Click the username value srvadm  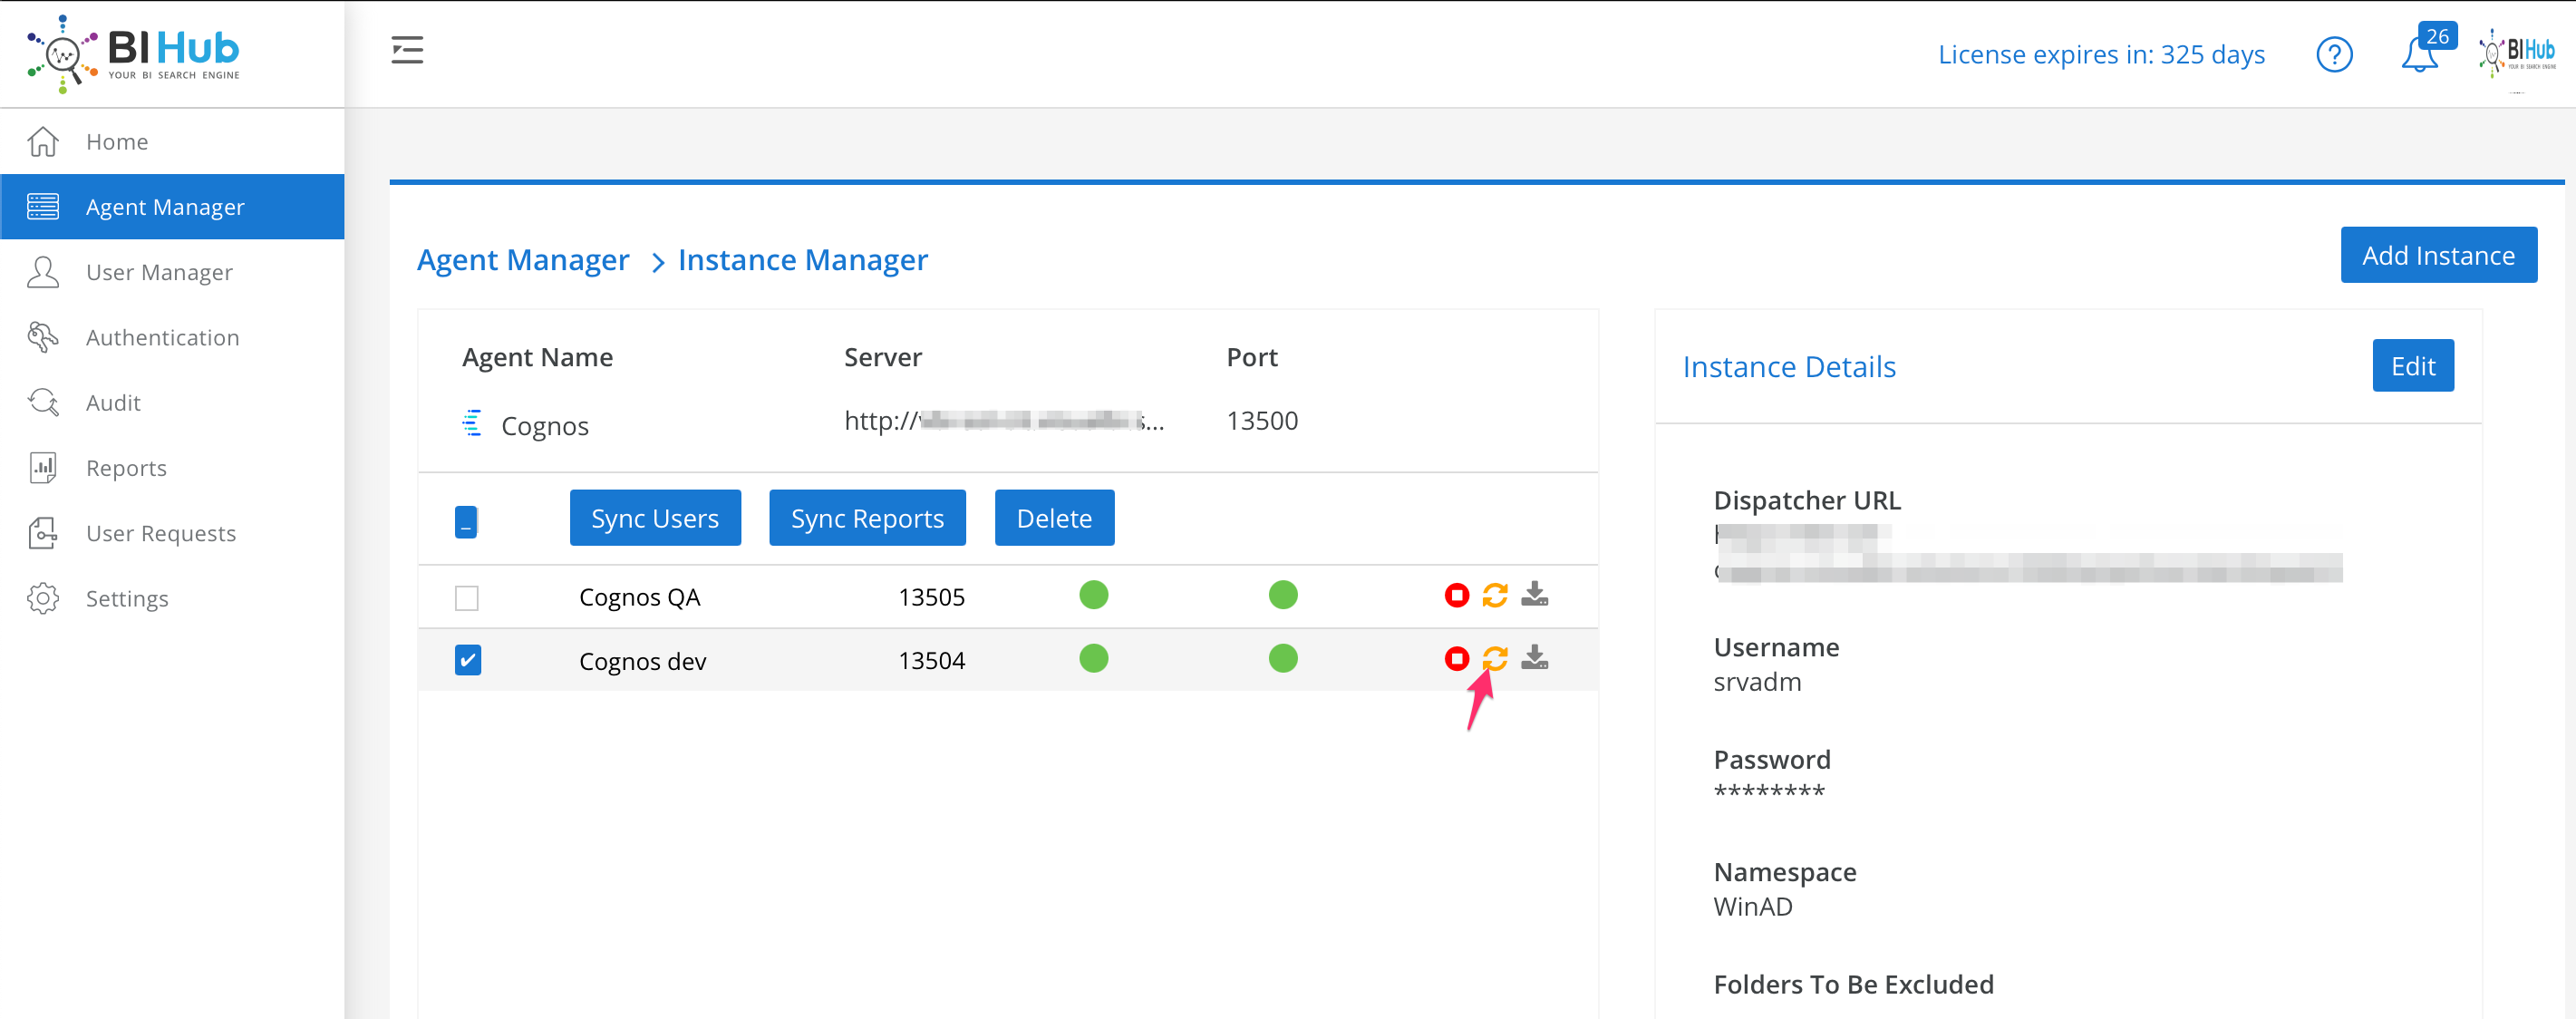[x=1757, y=682]
